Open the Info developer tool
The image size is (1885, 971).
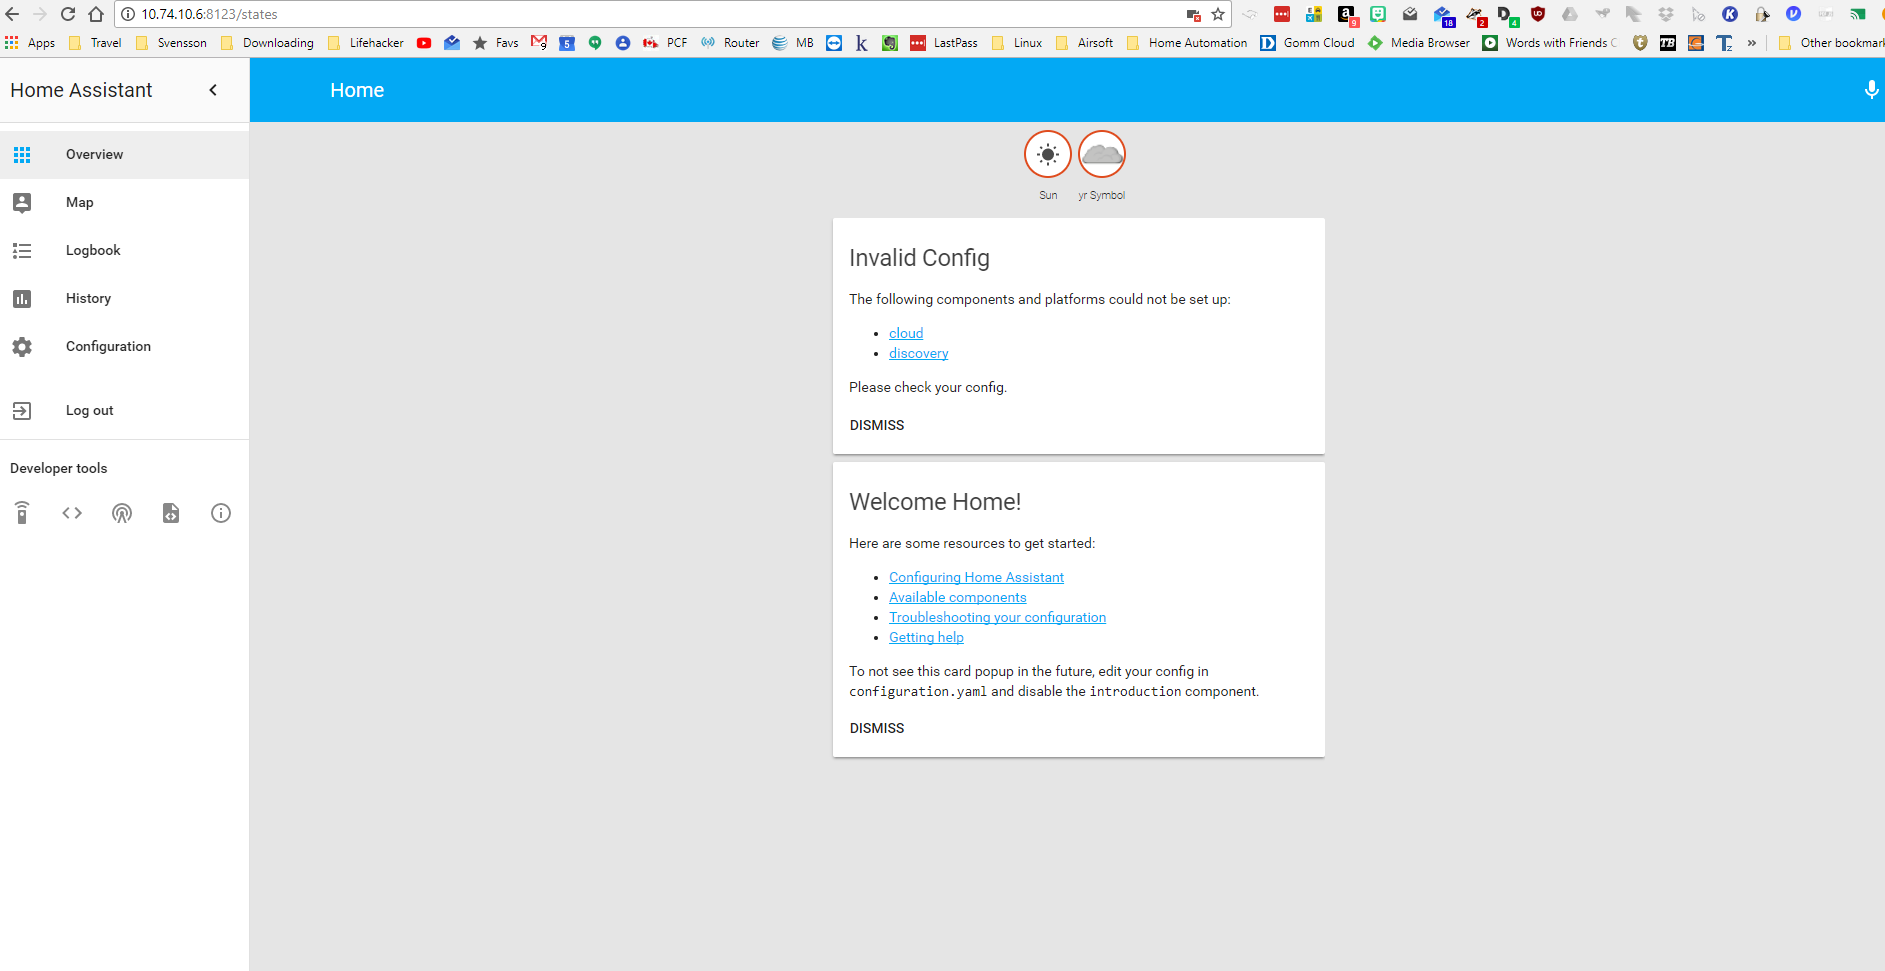tap(220, 513)
